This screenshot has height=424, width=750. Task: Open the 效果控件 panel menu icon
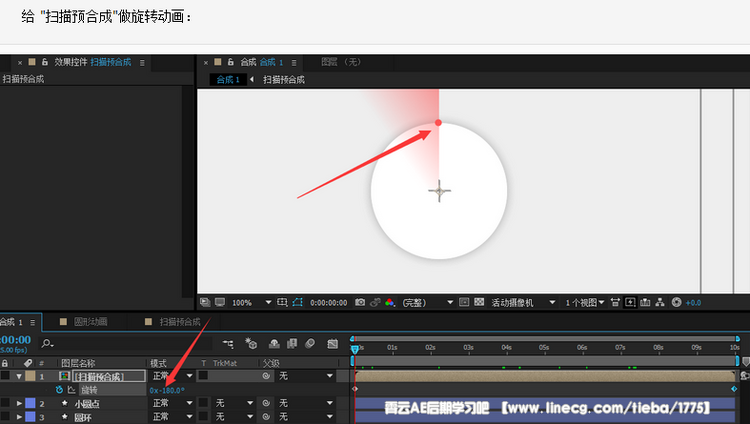(x=142, y=62)
